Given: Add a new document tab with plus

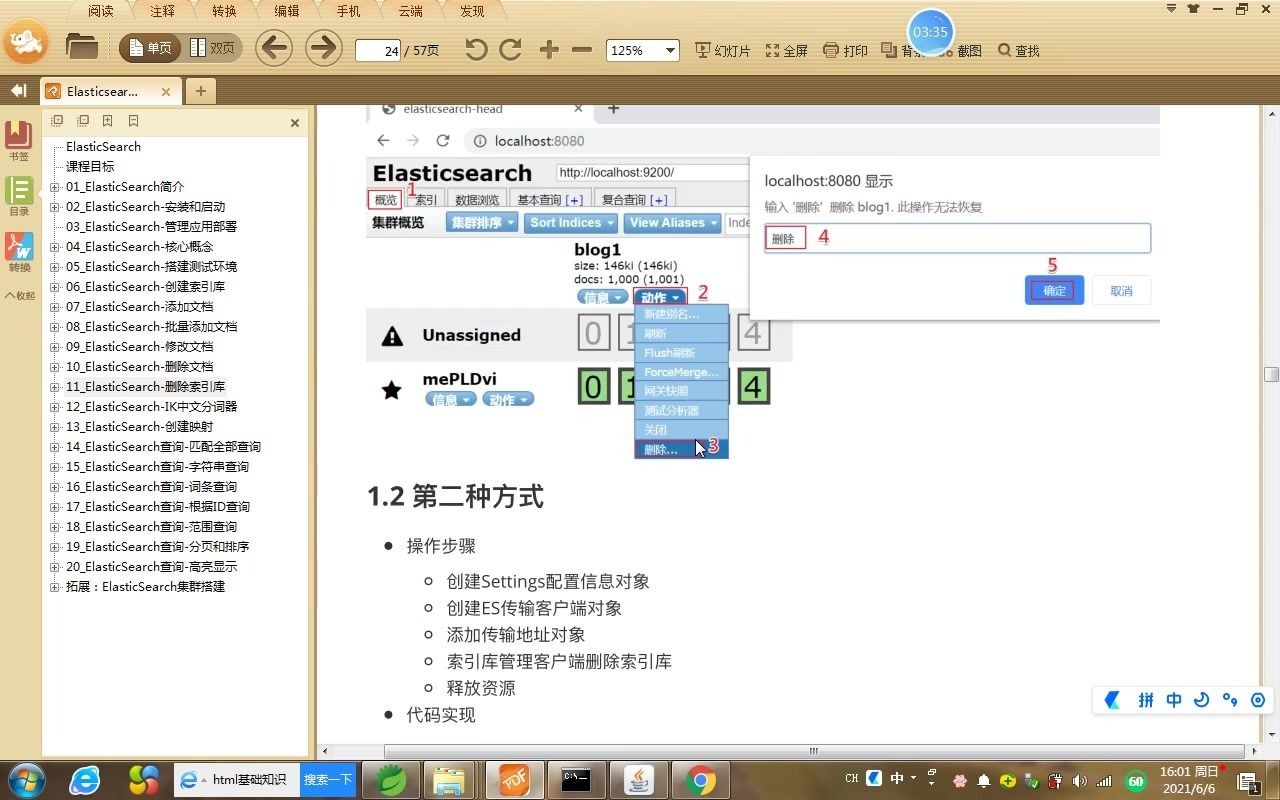Looking at the screenshot, I should pyautogui.click(x=200, y=91).
